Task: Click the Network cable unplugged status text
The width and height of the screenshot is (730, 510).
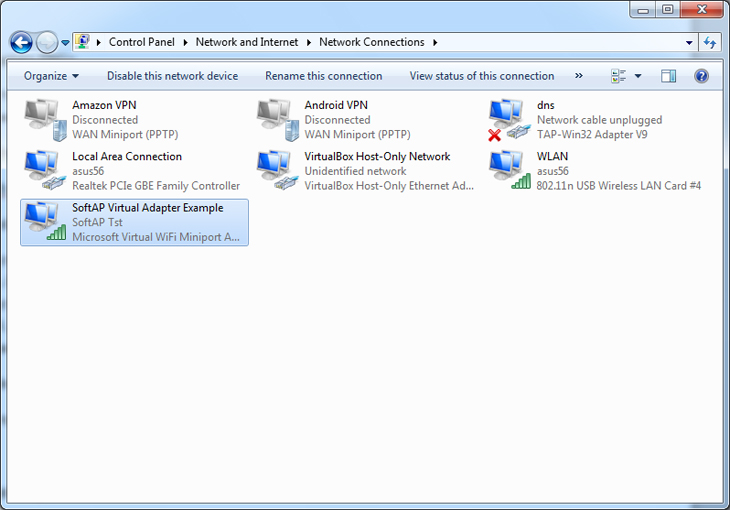Action: coord(599,120)
